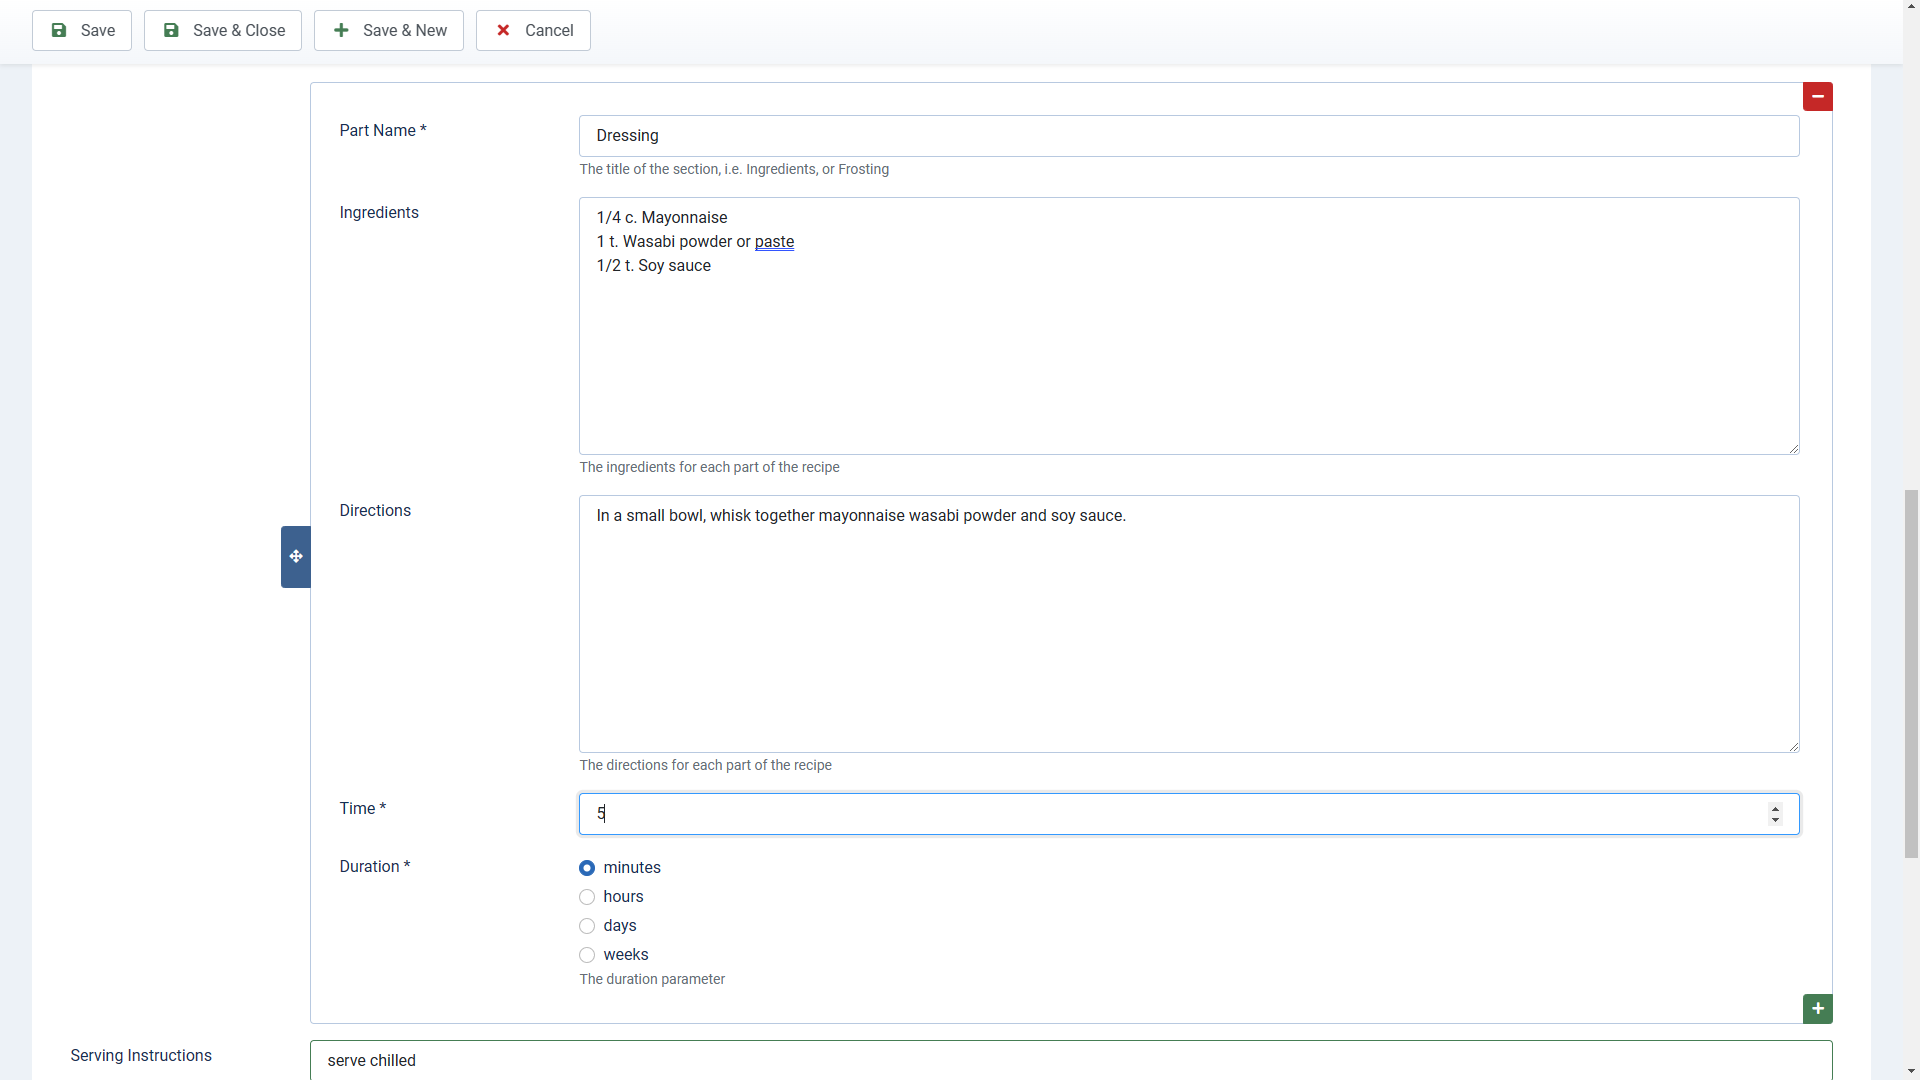This screenshot has width=1920, height=1080.
Task: Add new recipe part with green plus icon
Action: point(1817,1008)
